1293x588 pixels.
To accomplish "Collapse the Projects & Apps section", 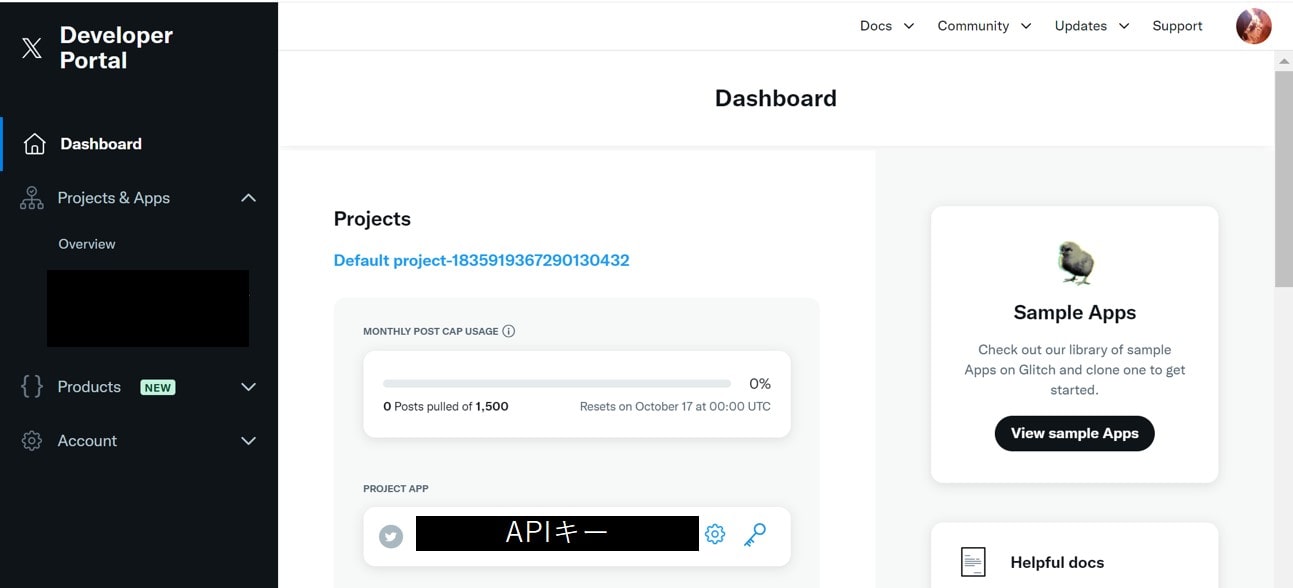I will coord(249,198).
